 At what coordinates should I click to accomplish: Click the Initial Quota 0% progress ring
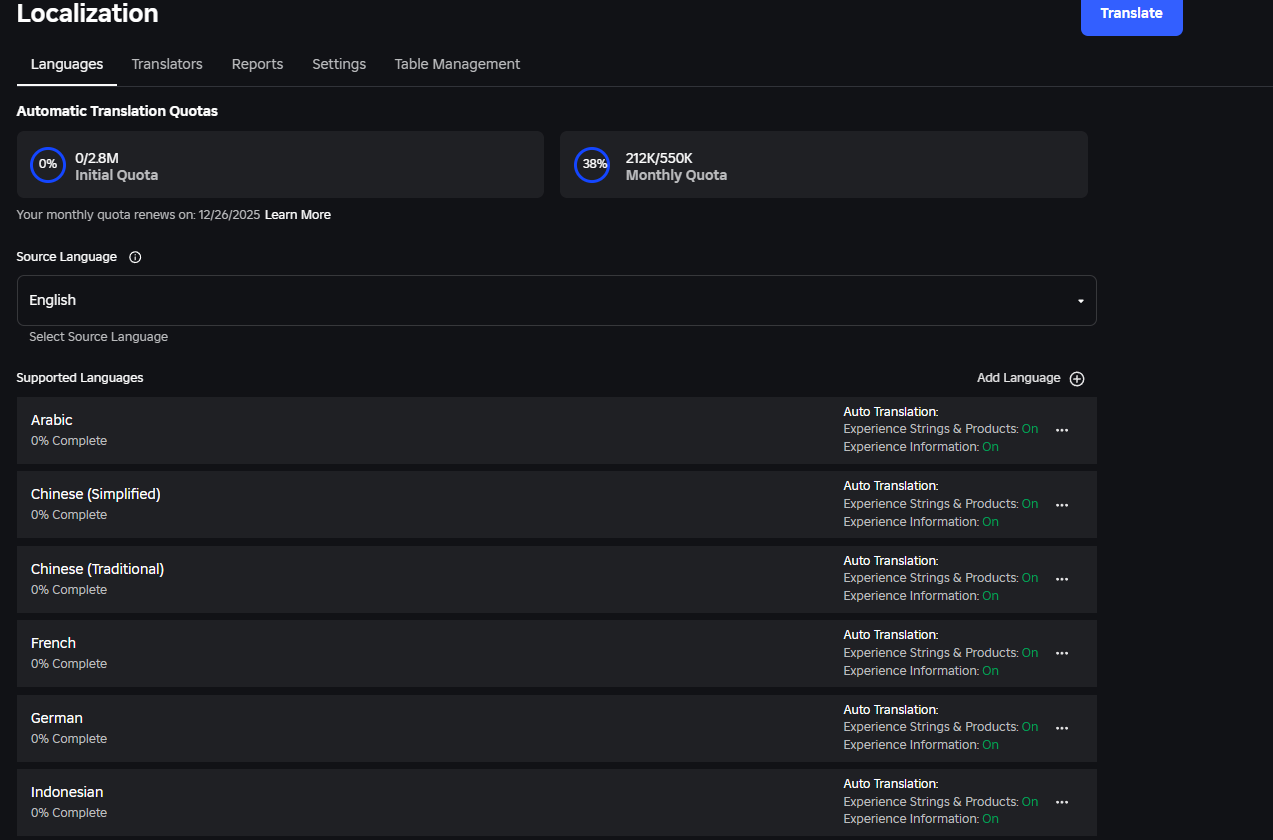[48, 165]
